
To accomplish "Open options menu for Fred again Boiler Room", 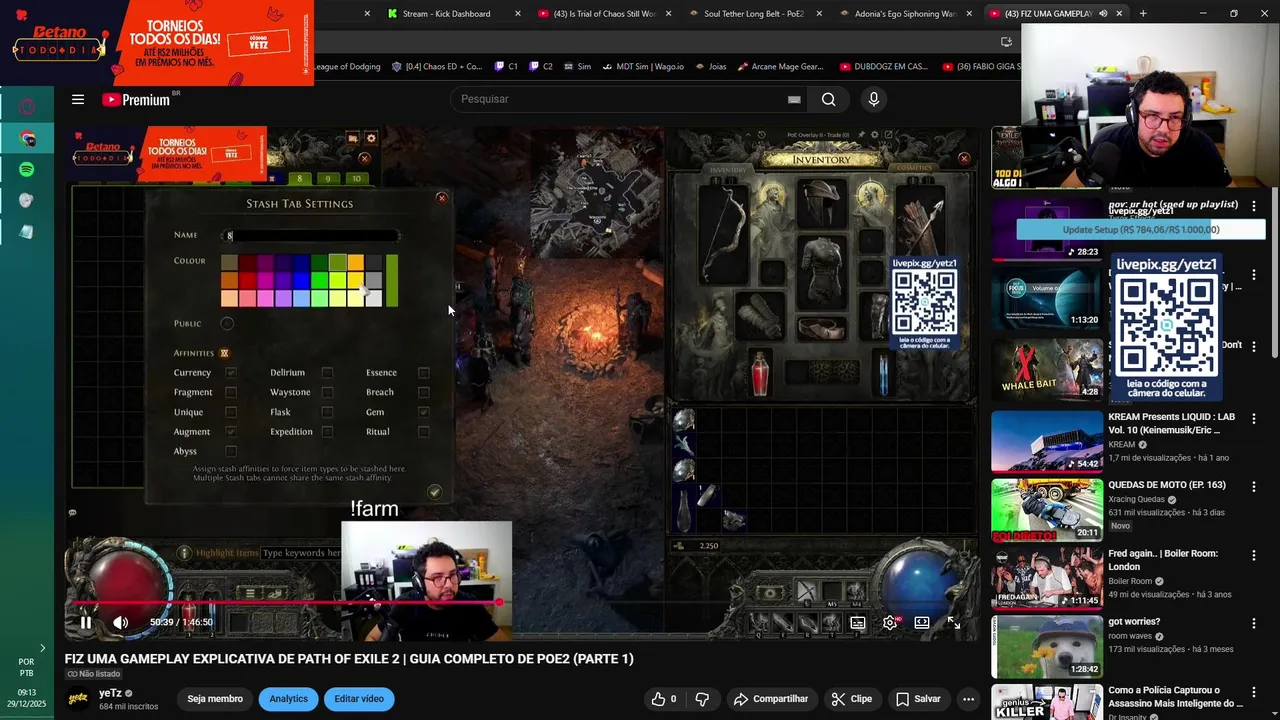I will (1254, 555).
